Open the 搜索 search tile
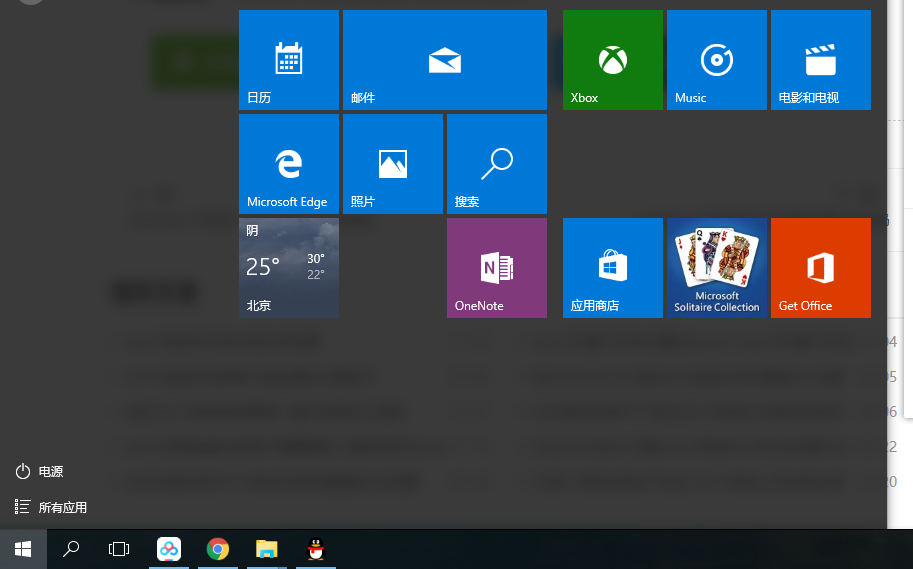Image resolution: width=913 pixels, height=569 pixels. [x=497, y=164]
